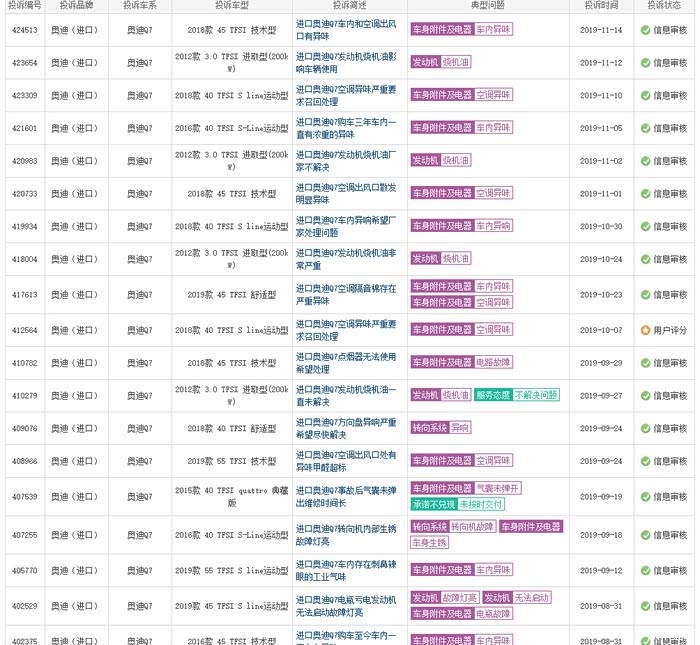Click model 2015款 40 TFSI quattro 典藏版

(x=232, y=497)
